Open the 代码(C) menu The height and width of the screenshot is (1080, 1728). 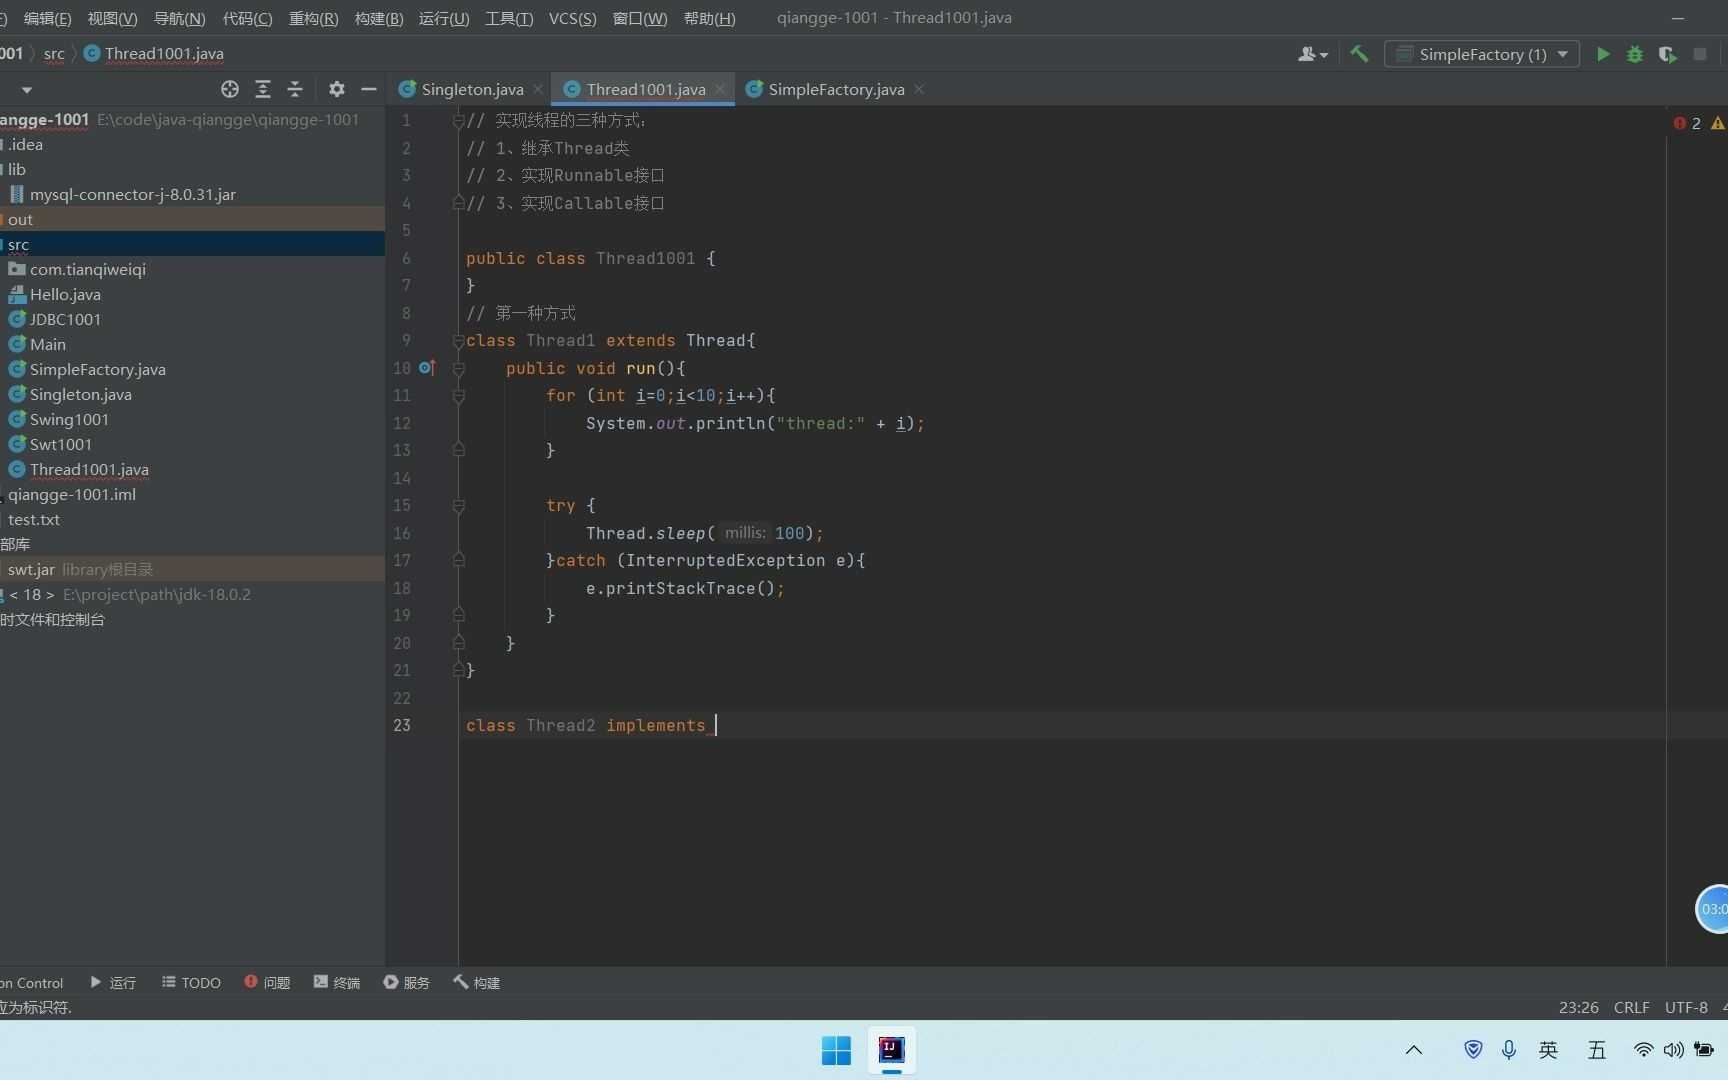pyautogui.click(x=247, y=18)
